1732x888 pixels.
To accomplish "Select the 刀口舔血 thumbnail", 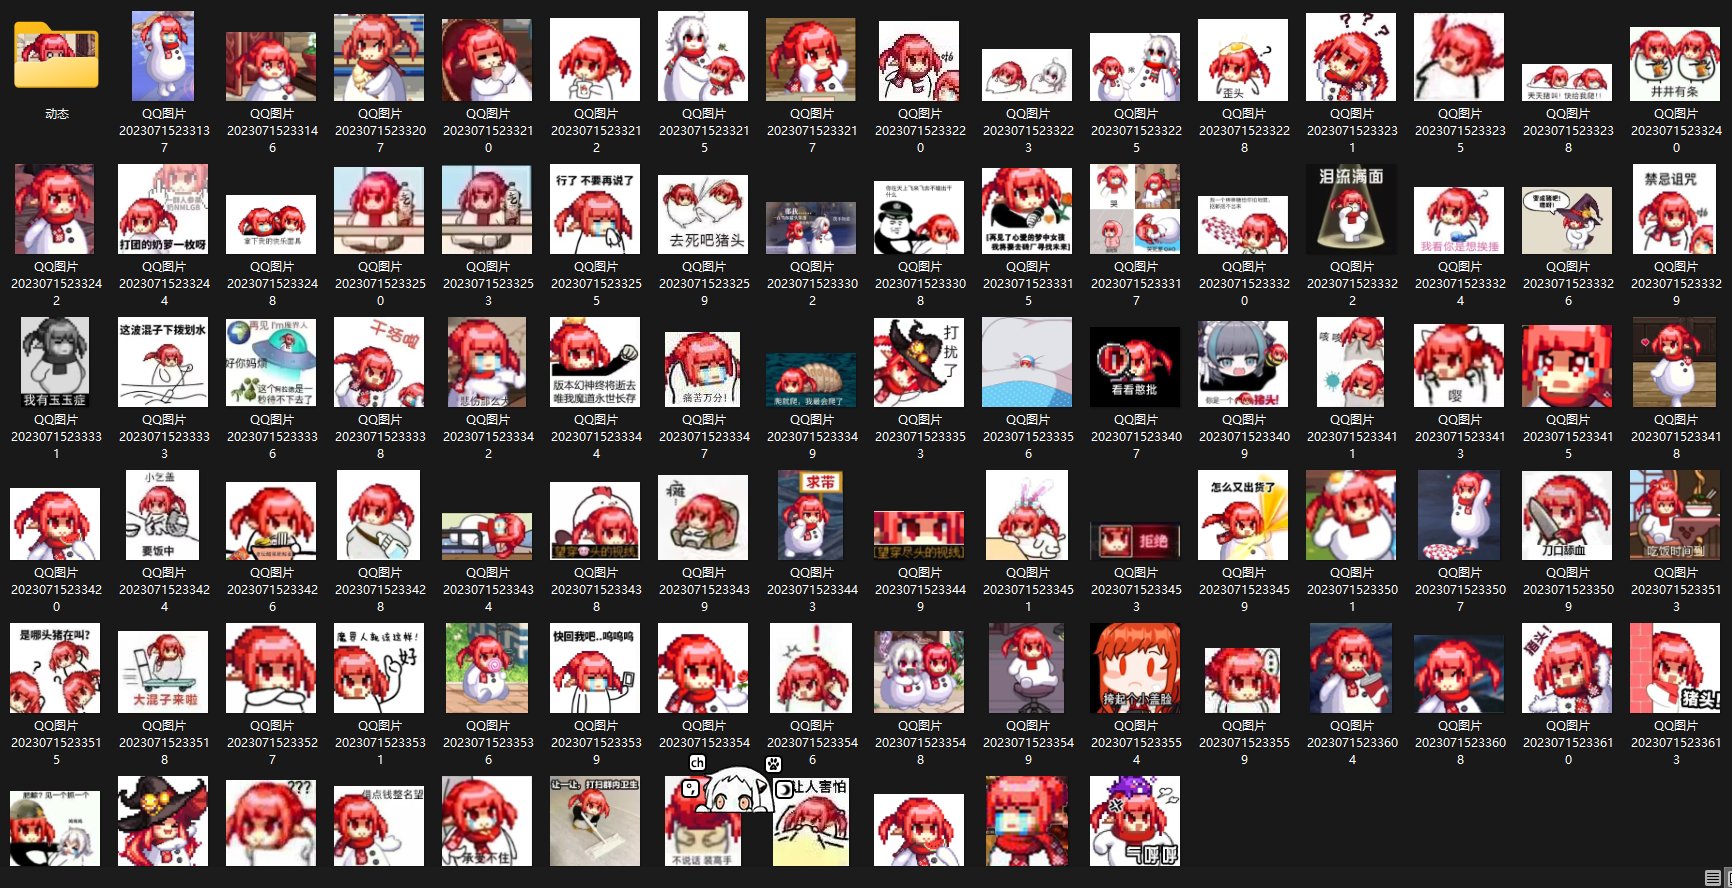I will (1568, 515).
